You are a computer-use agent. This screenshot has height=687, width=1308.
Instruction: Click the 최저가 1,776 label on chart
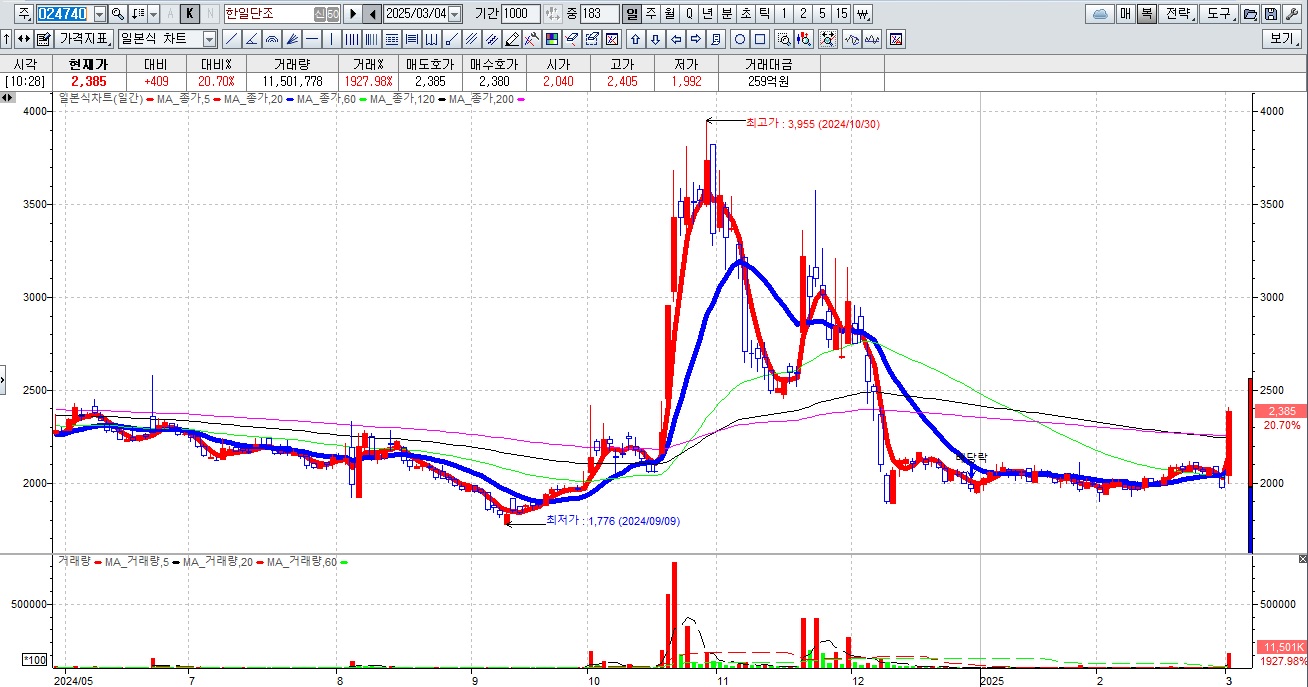[613, 521]
